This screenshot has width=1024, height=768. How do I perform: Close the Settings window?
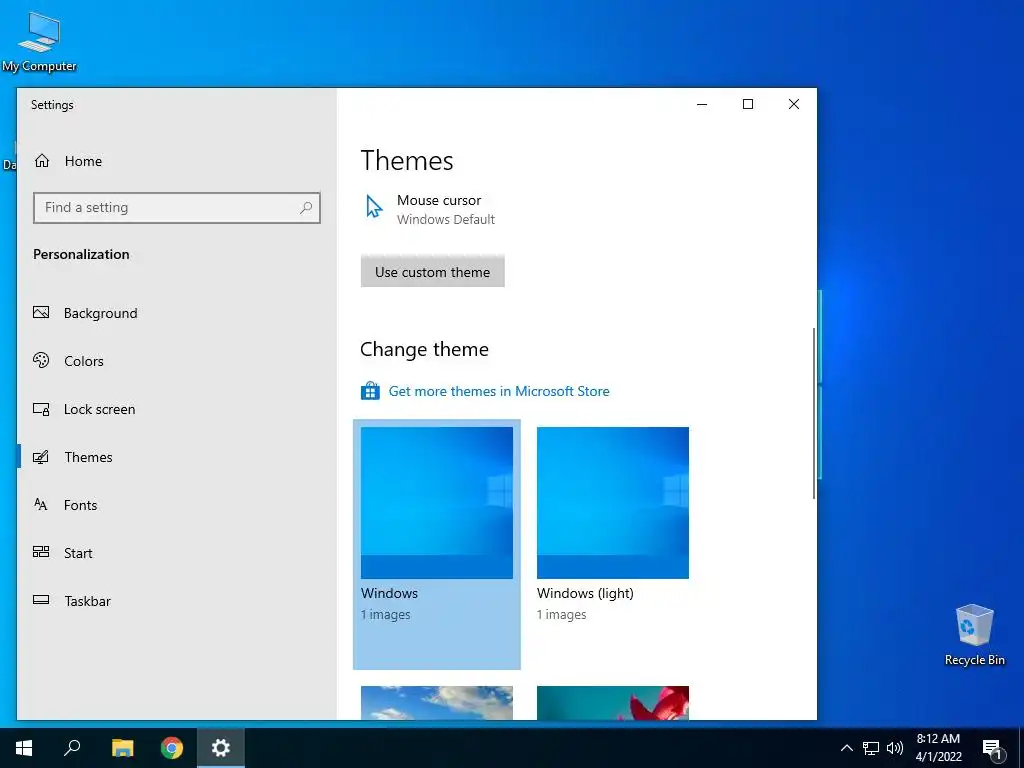[793, 104]
